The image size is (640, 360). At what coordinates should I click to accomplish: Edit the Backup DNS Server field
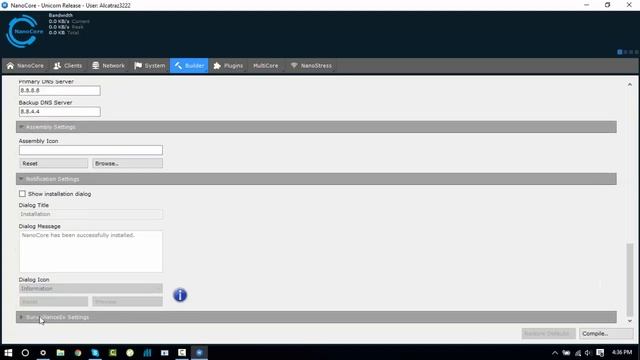coord(60,112)
